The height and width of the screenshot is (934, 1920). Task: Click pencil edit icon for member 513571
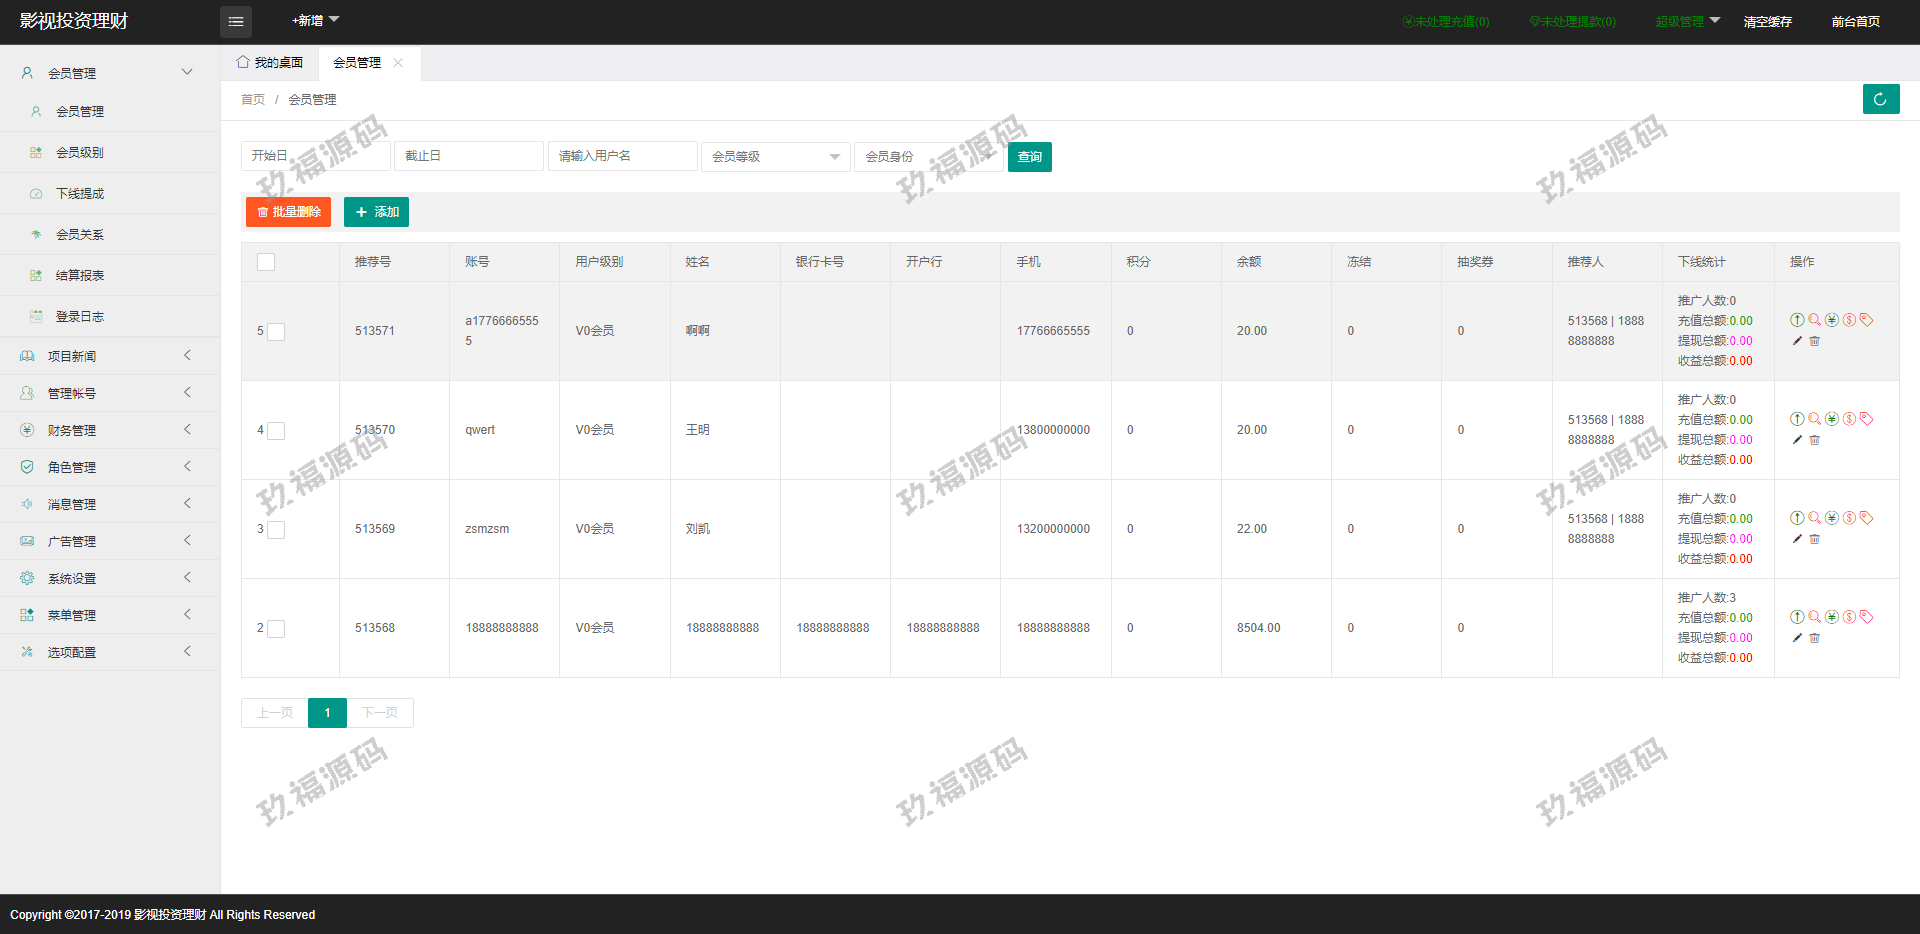pos(1797,341)
